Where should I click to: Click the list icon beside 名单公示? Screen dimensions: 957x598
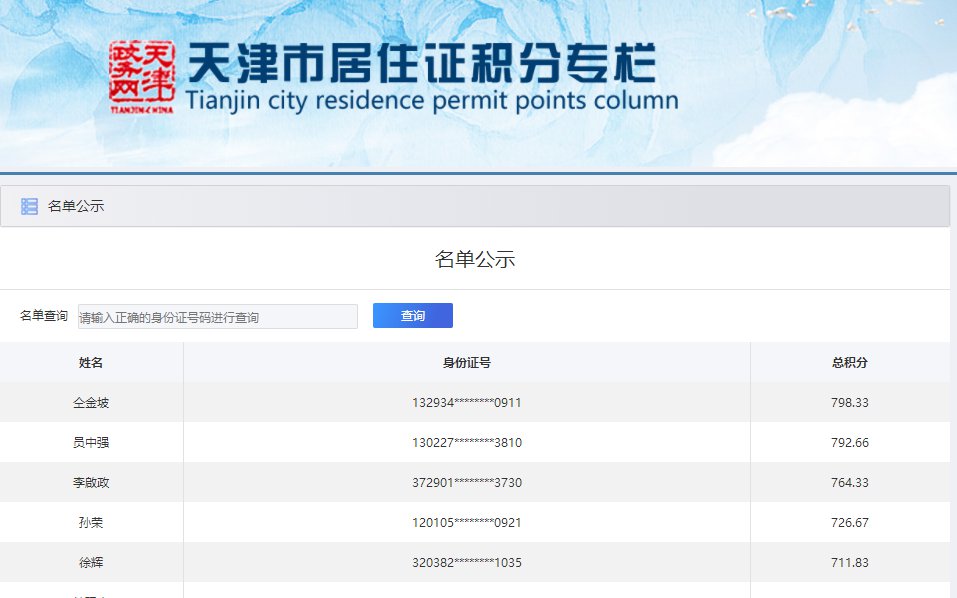(29, 206)
